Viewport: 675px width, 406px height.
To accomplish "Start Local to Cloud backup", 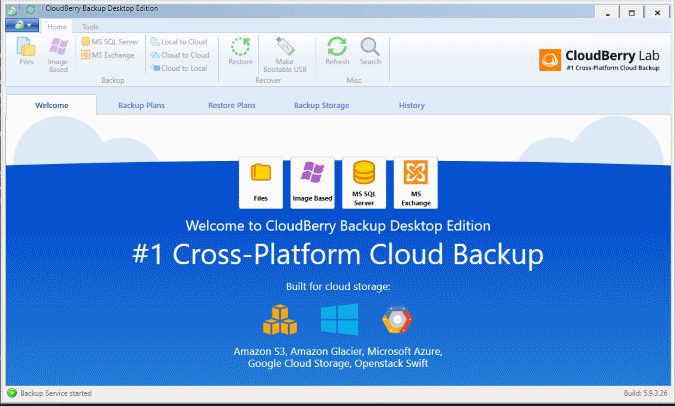I will (179, 42).
